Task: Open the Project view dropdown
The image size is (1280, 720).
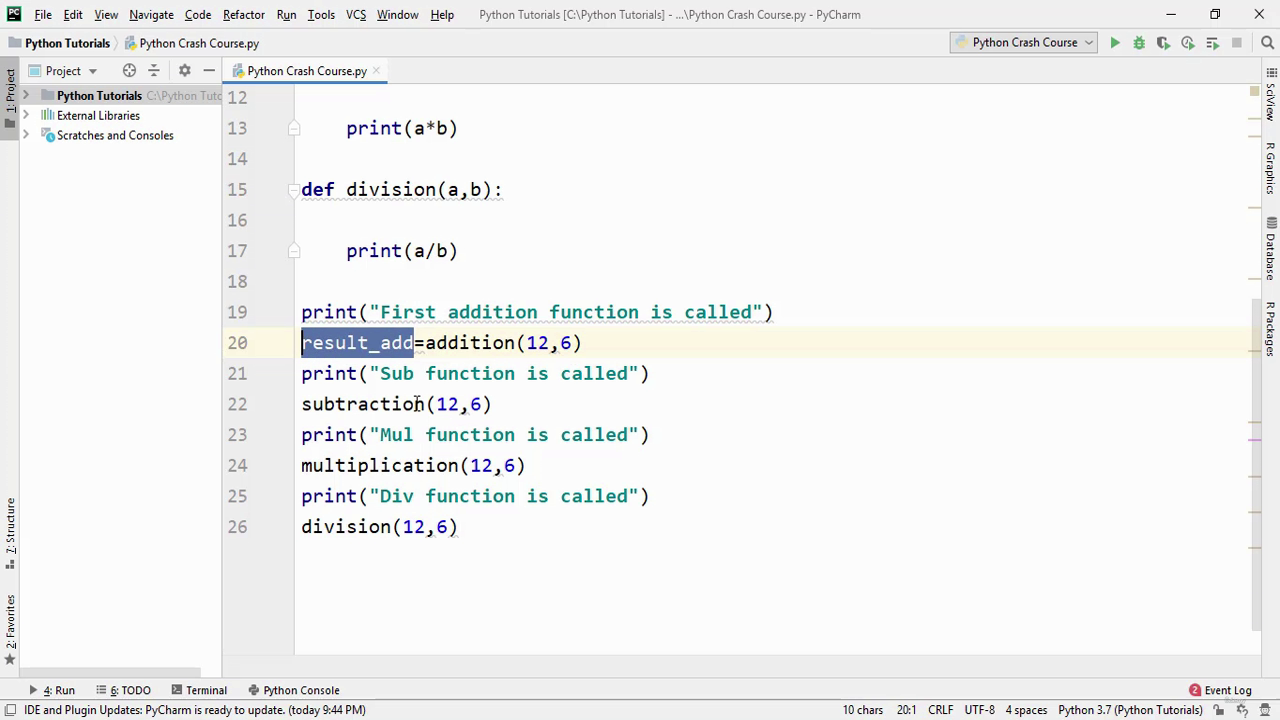Action: [71, 71]
